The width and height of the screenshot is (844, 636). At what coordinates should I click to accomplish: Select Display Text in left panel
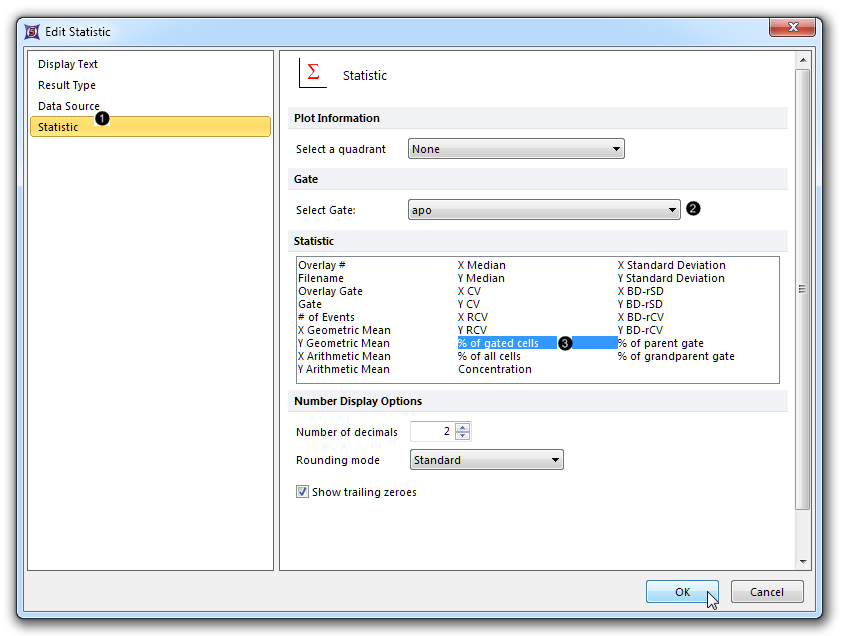[x=68, y=64]
